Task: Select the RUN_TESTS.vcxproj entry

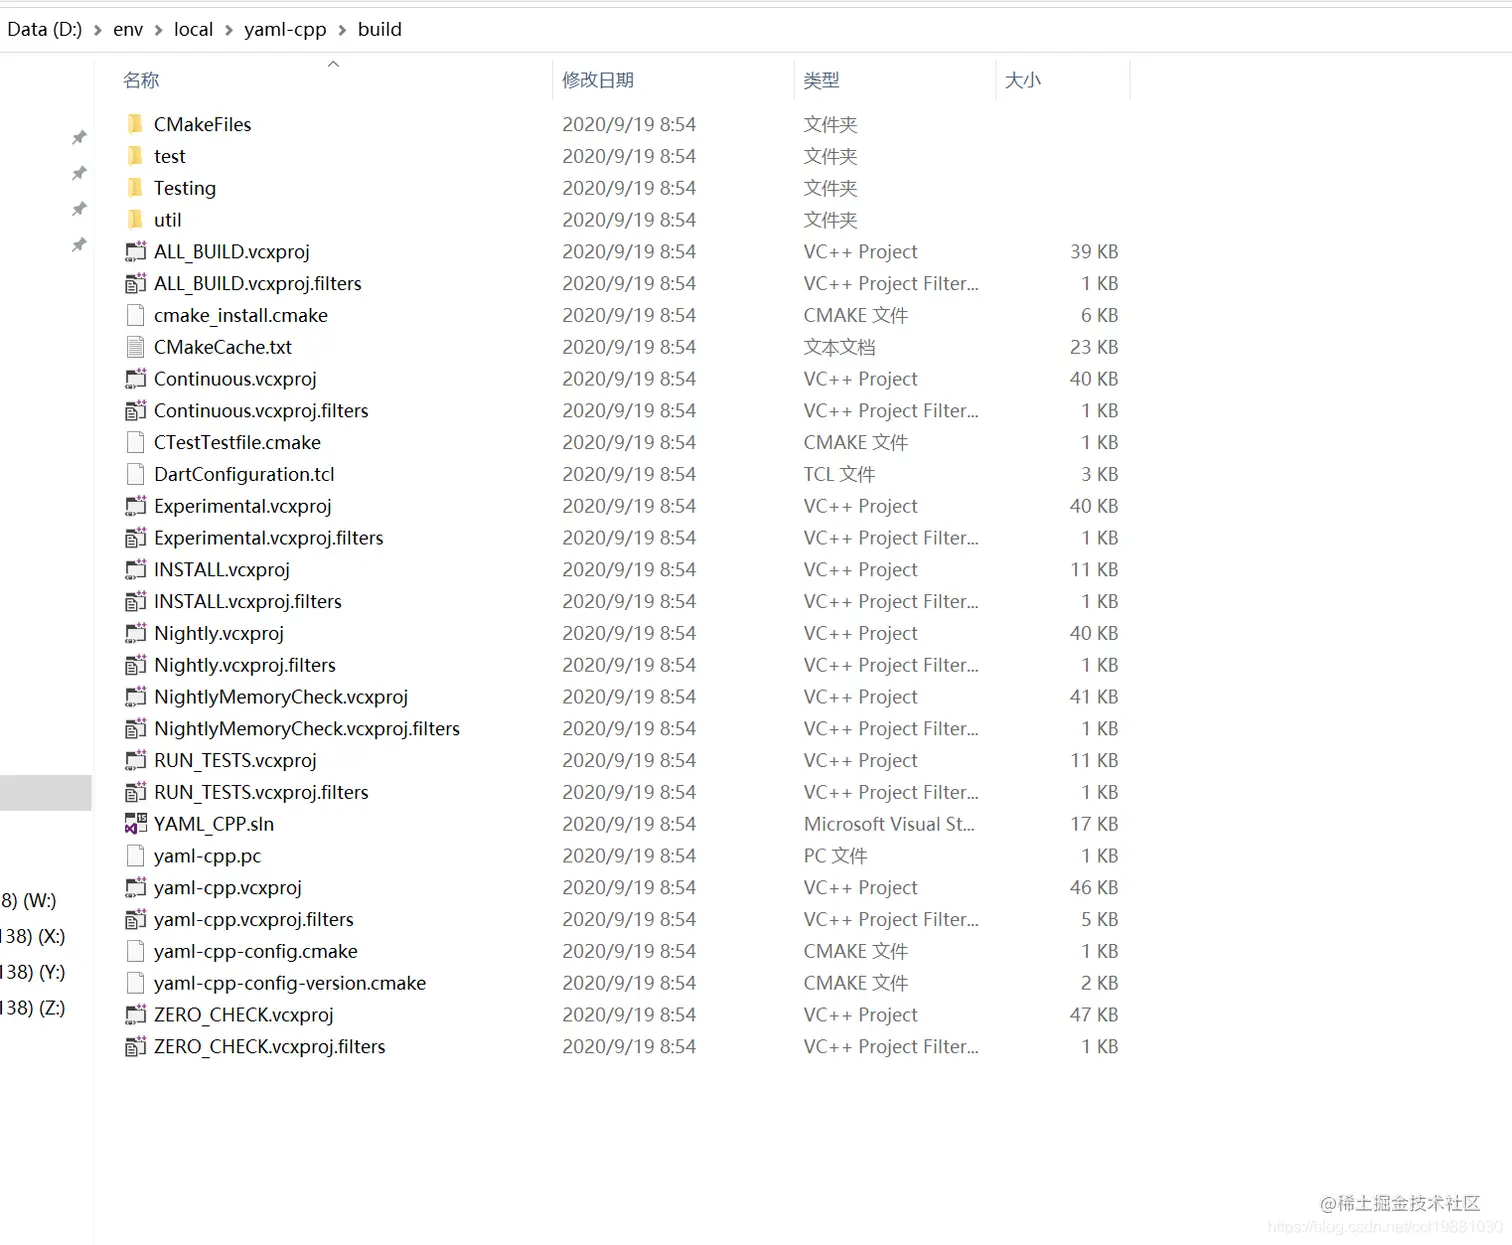Action: 235,760
